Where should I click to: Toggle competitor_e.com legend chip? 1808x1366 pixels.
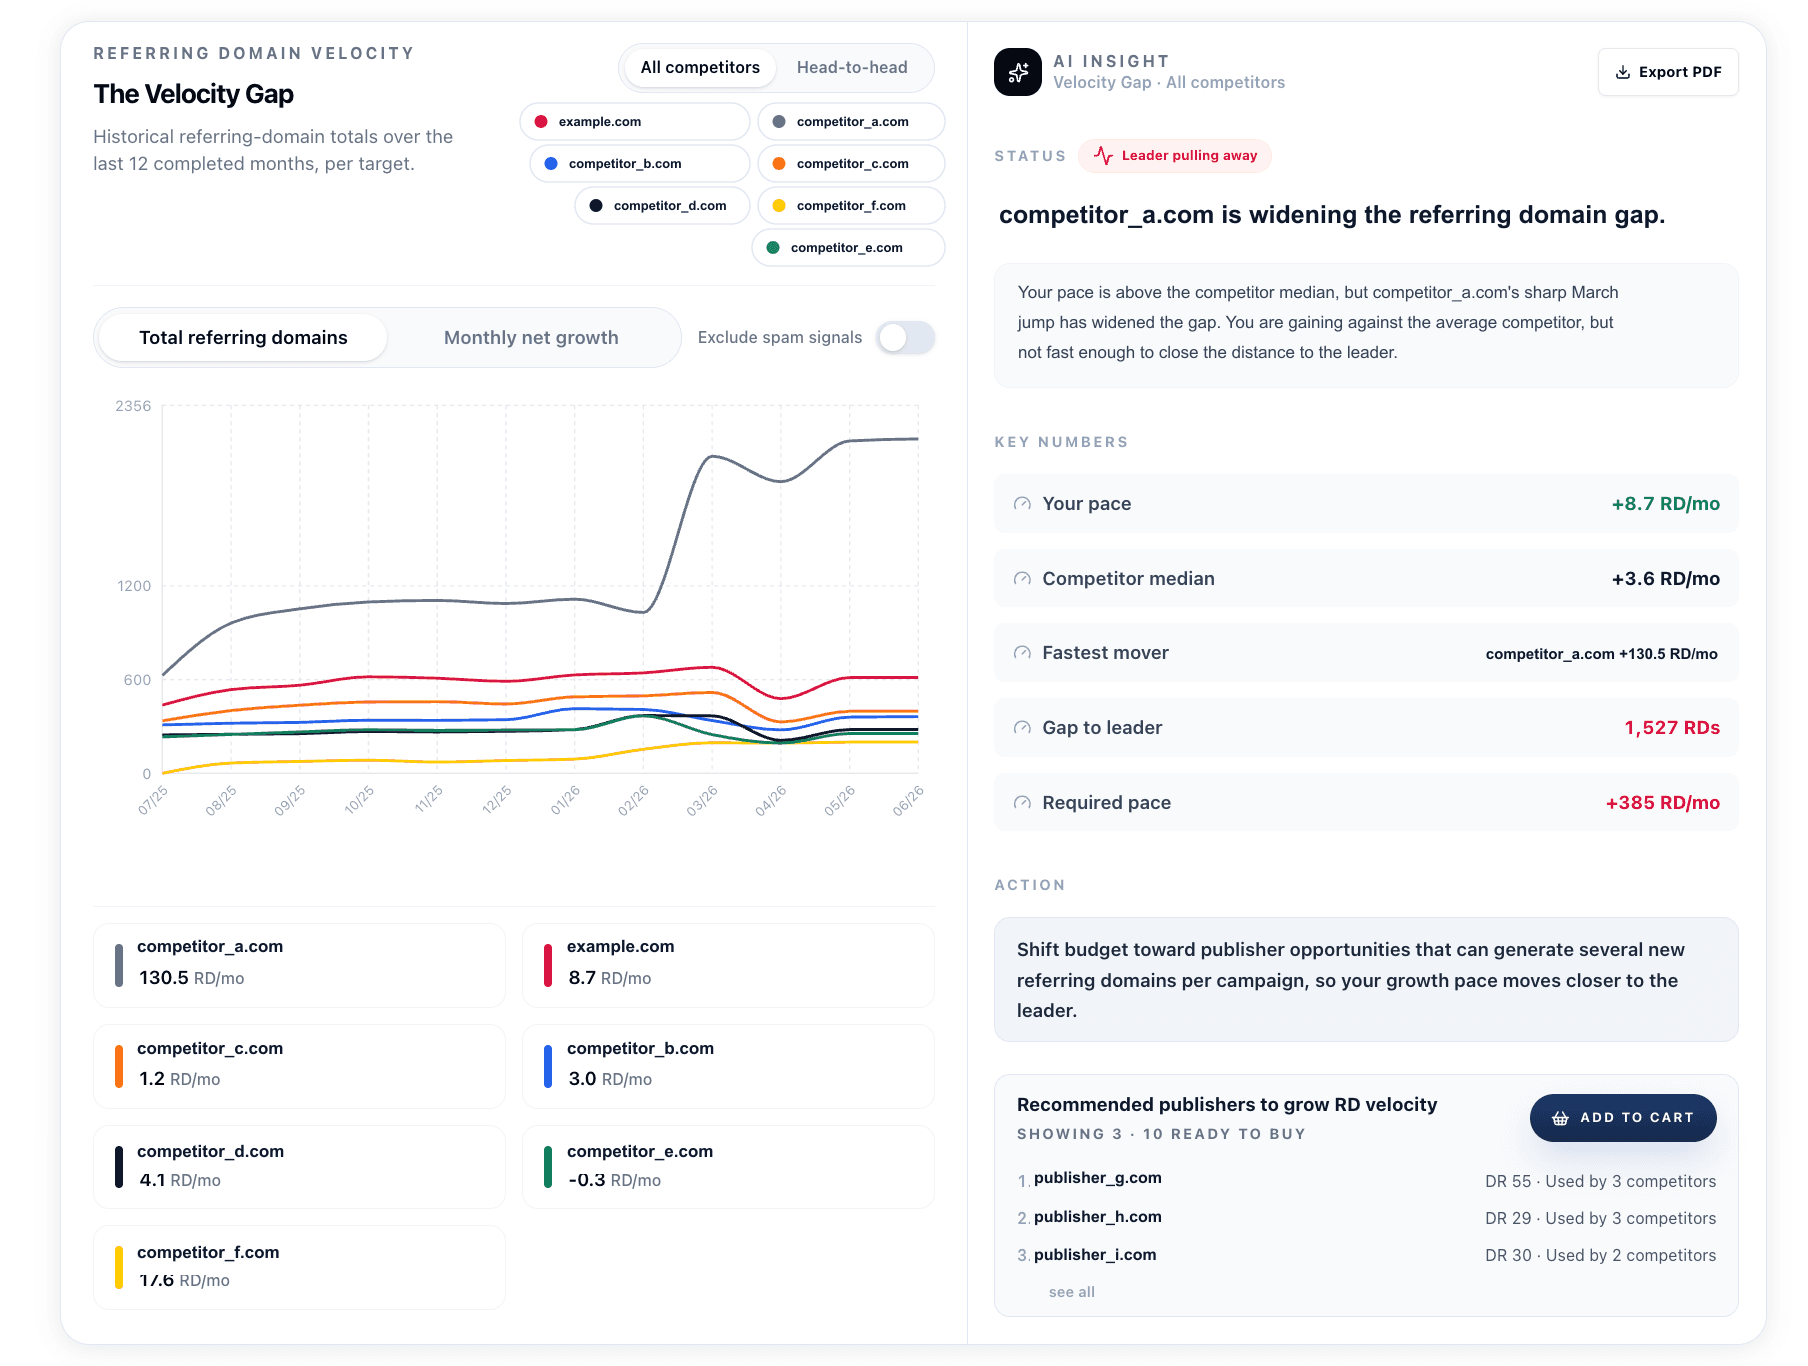point(848,248)
